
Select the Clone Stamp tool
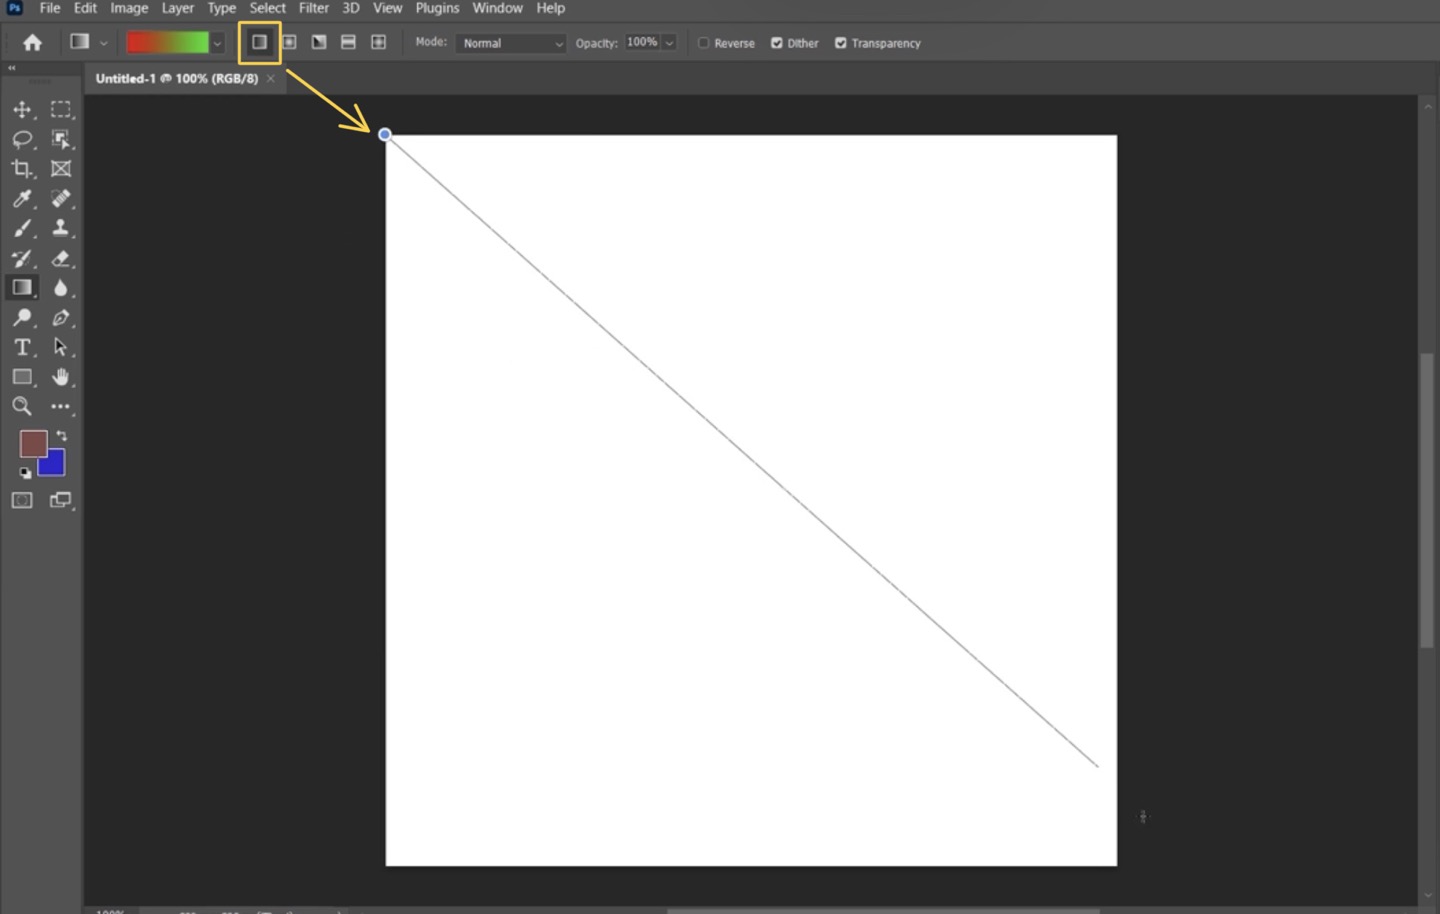[x=61, y=228]
